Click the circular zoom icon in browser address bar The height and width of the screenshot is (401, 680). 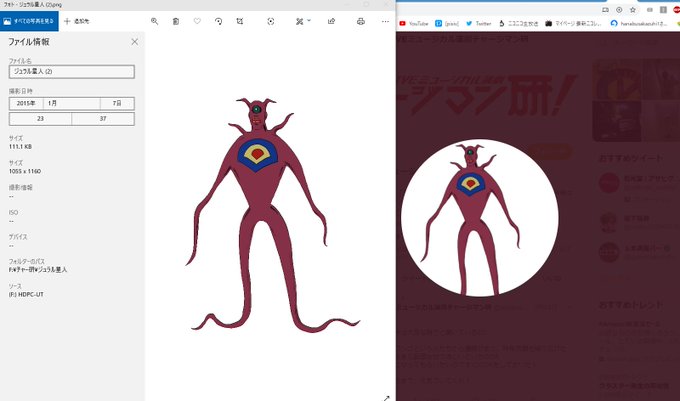click(x=619, y=10)
